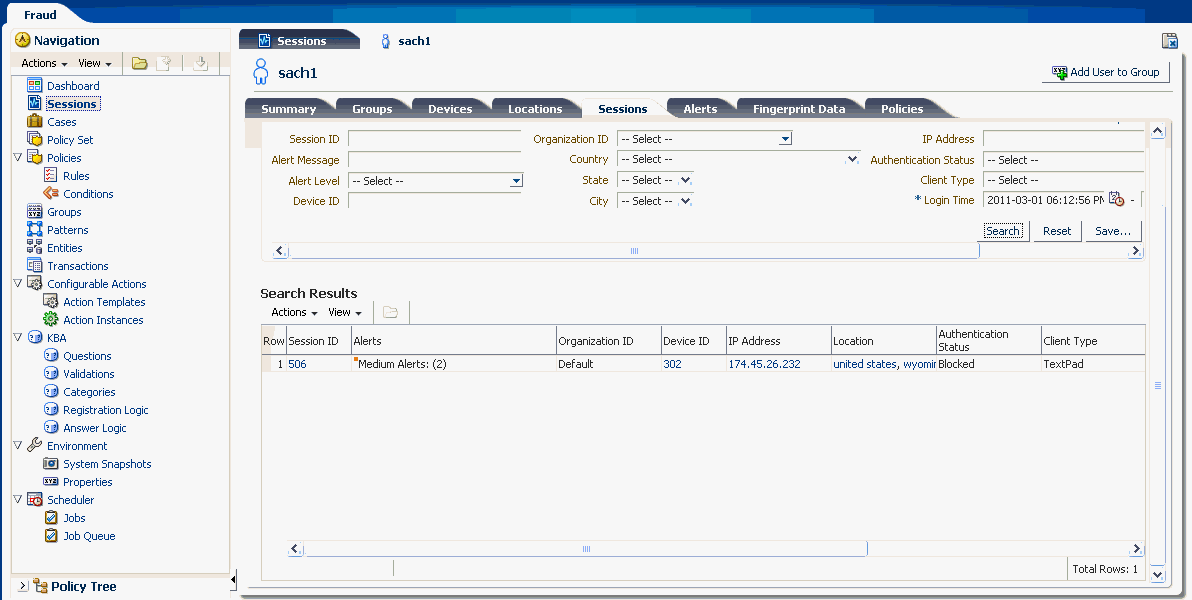Click the Search Results open folder icon
The width and height of the screenshot is (1192, 600).
pos(391,312)
